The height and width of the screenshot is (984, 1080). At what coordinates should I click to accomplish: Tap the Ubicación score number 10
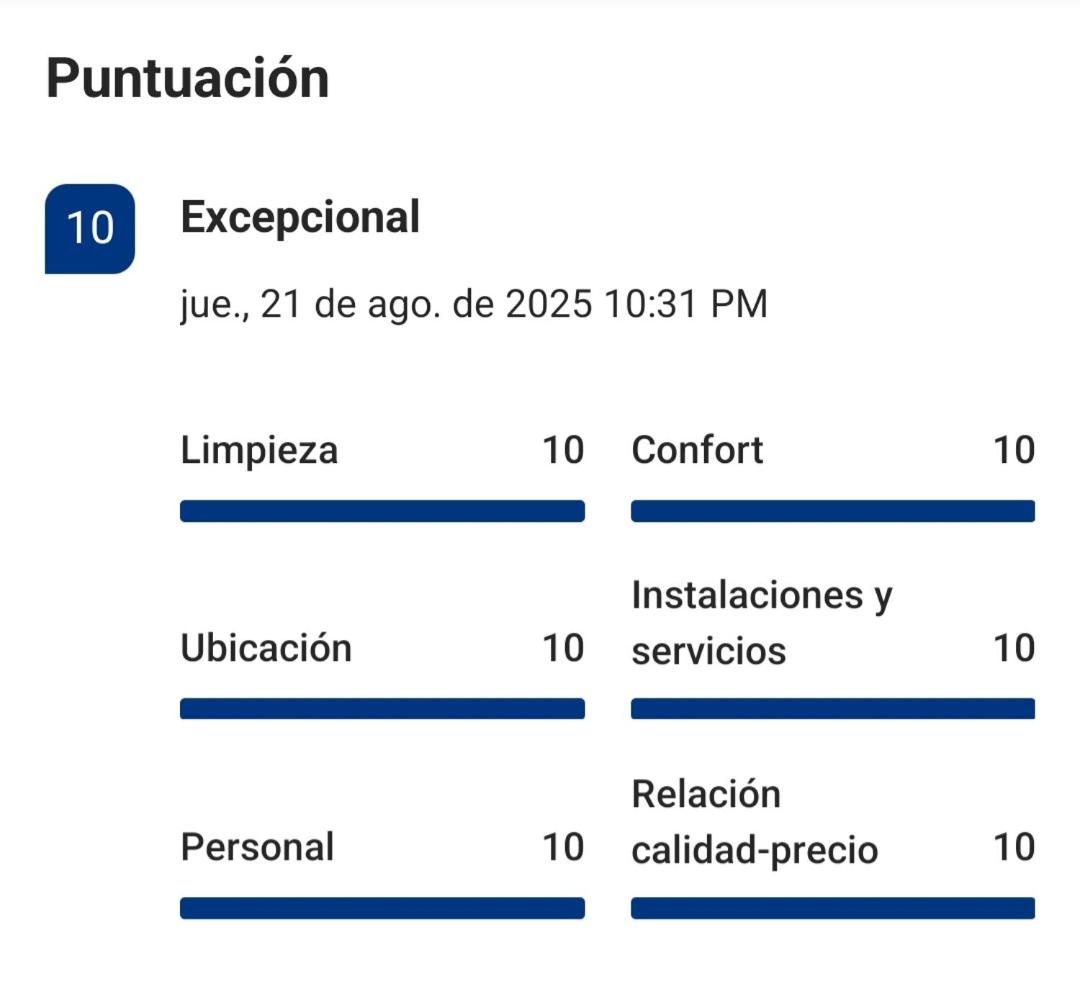[x=563, y=649]
